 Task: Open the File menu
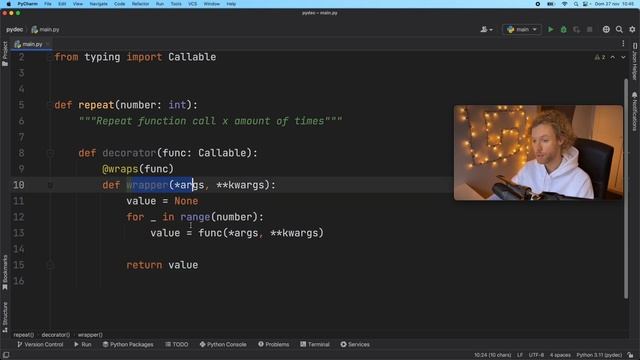click(x=48, y=4)
